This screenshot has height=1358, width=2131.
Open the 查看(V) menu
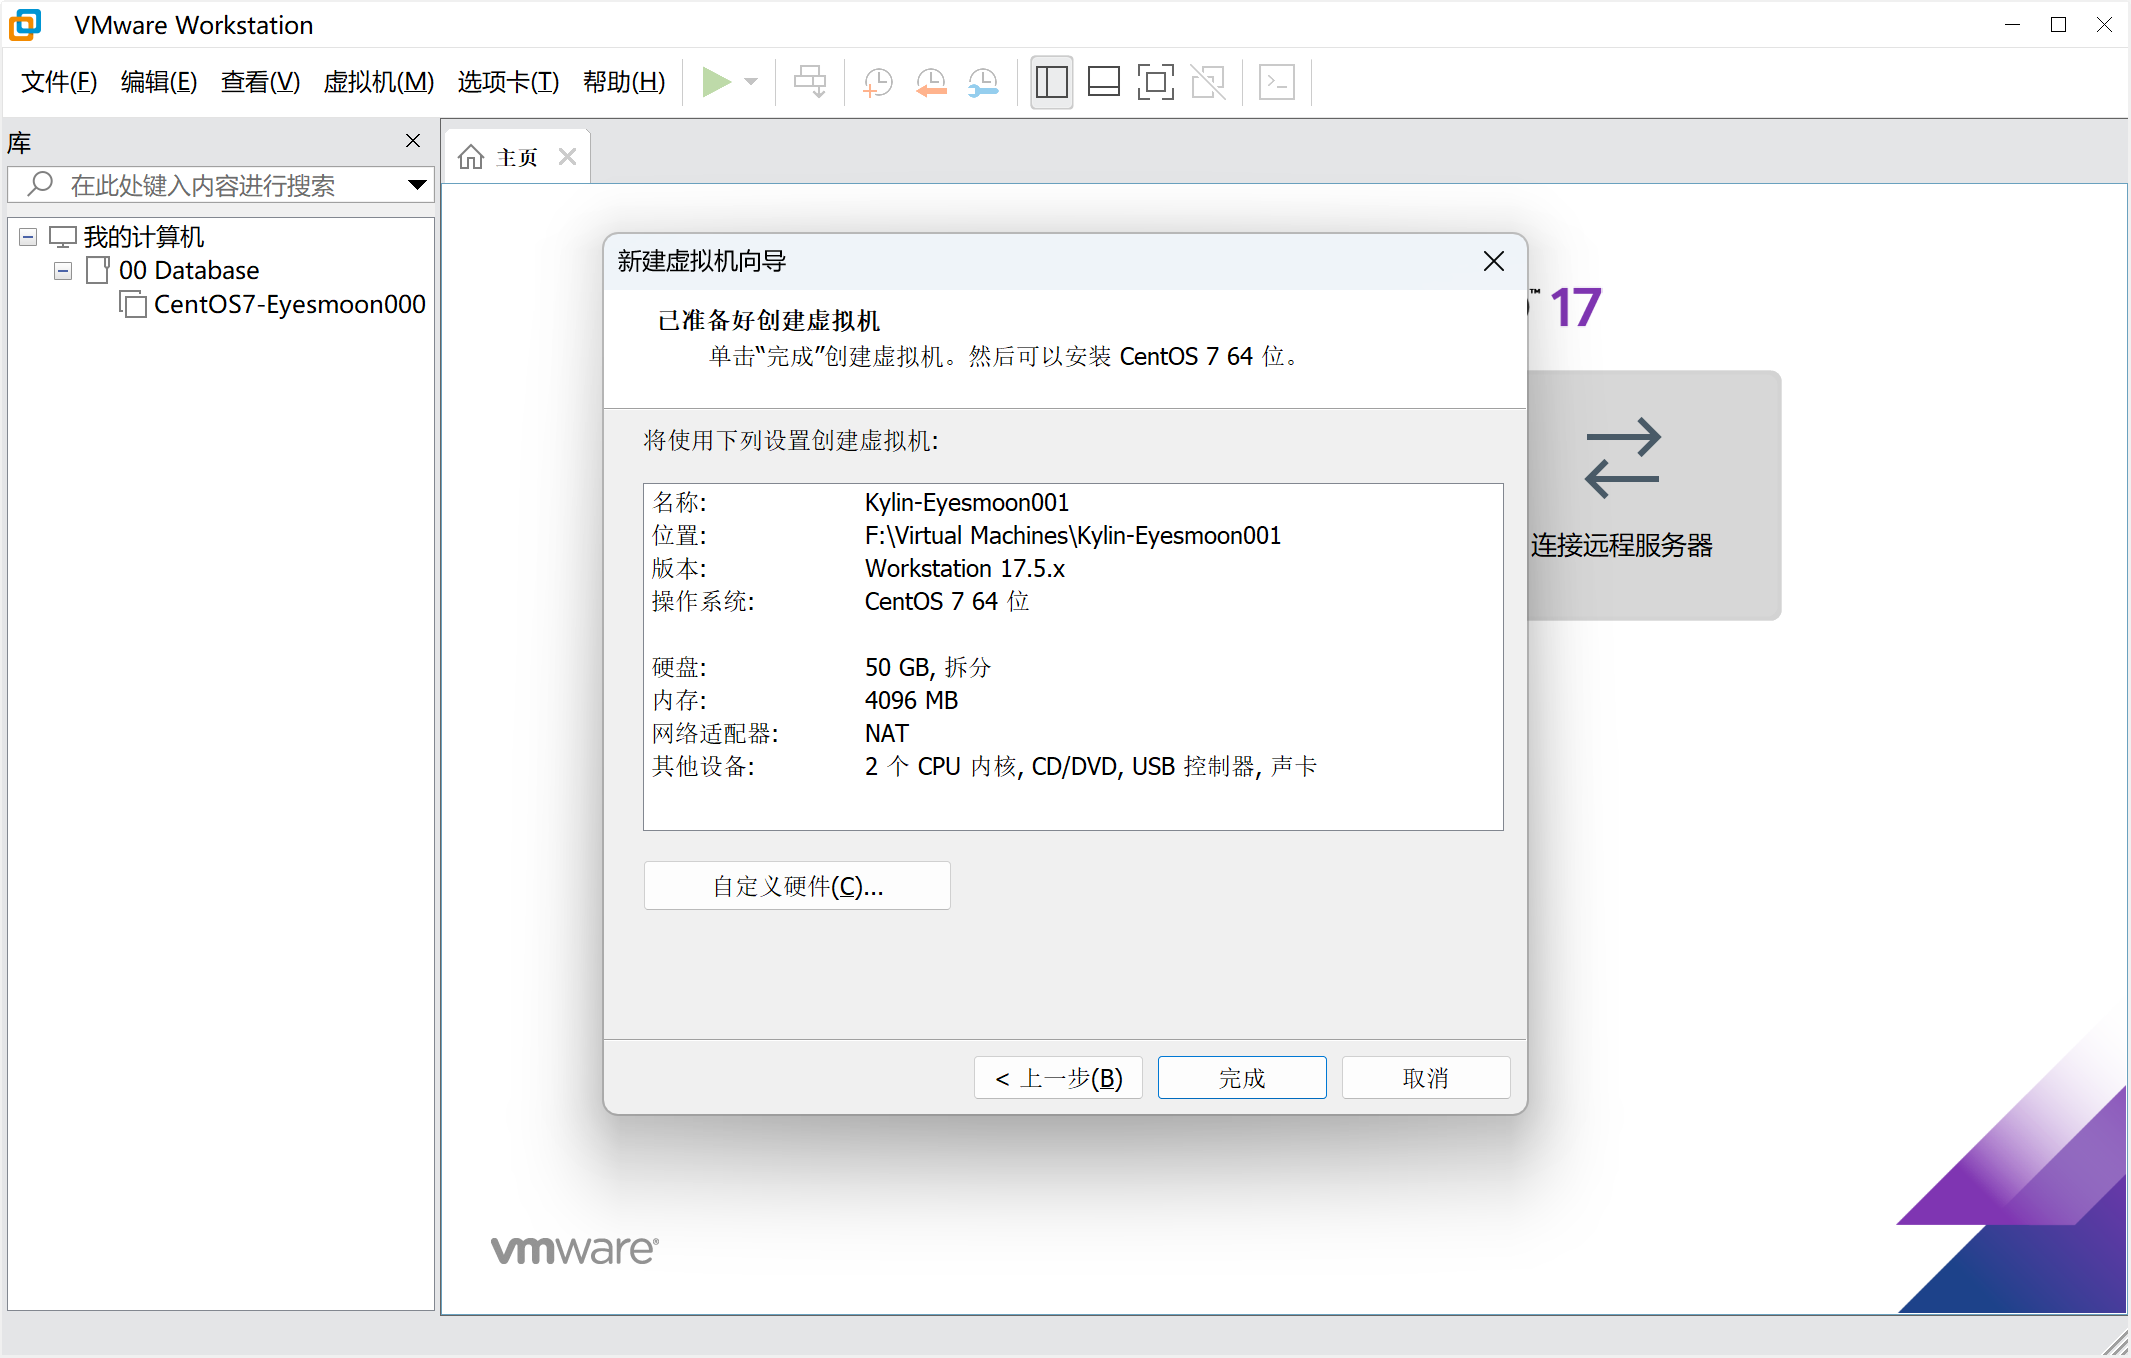(x=260, y=82)
